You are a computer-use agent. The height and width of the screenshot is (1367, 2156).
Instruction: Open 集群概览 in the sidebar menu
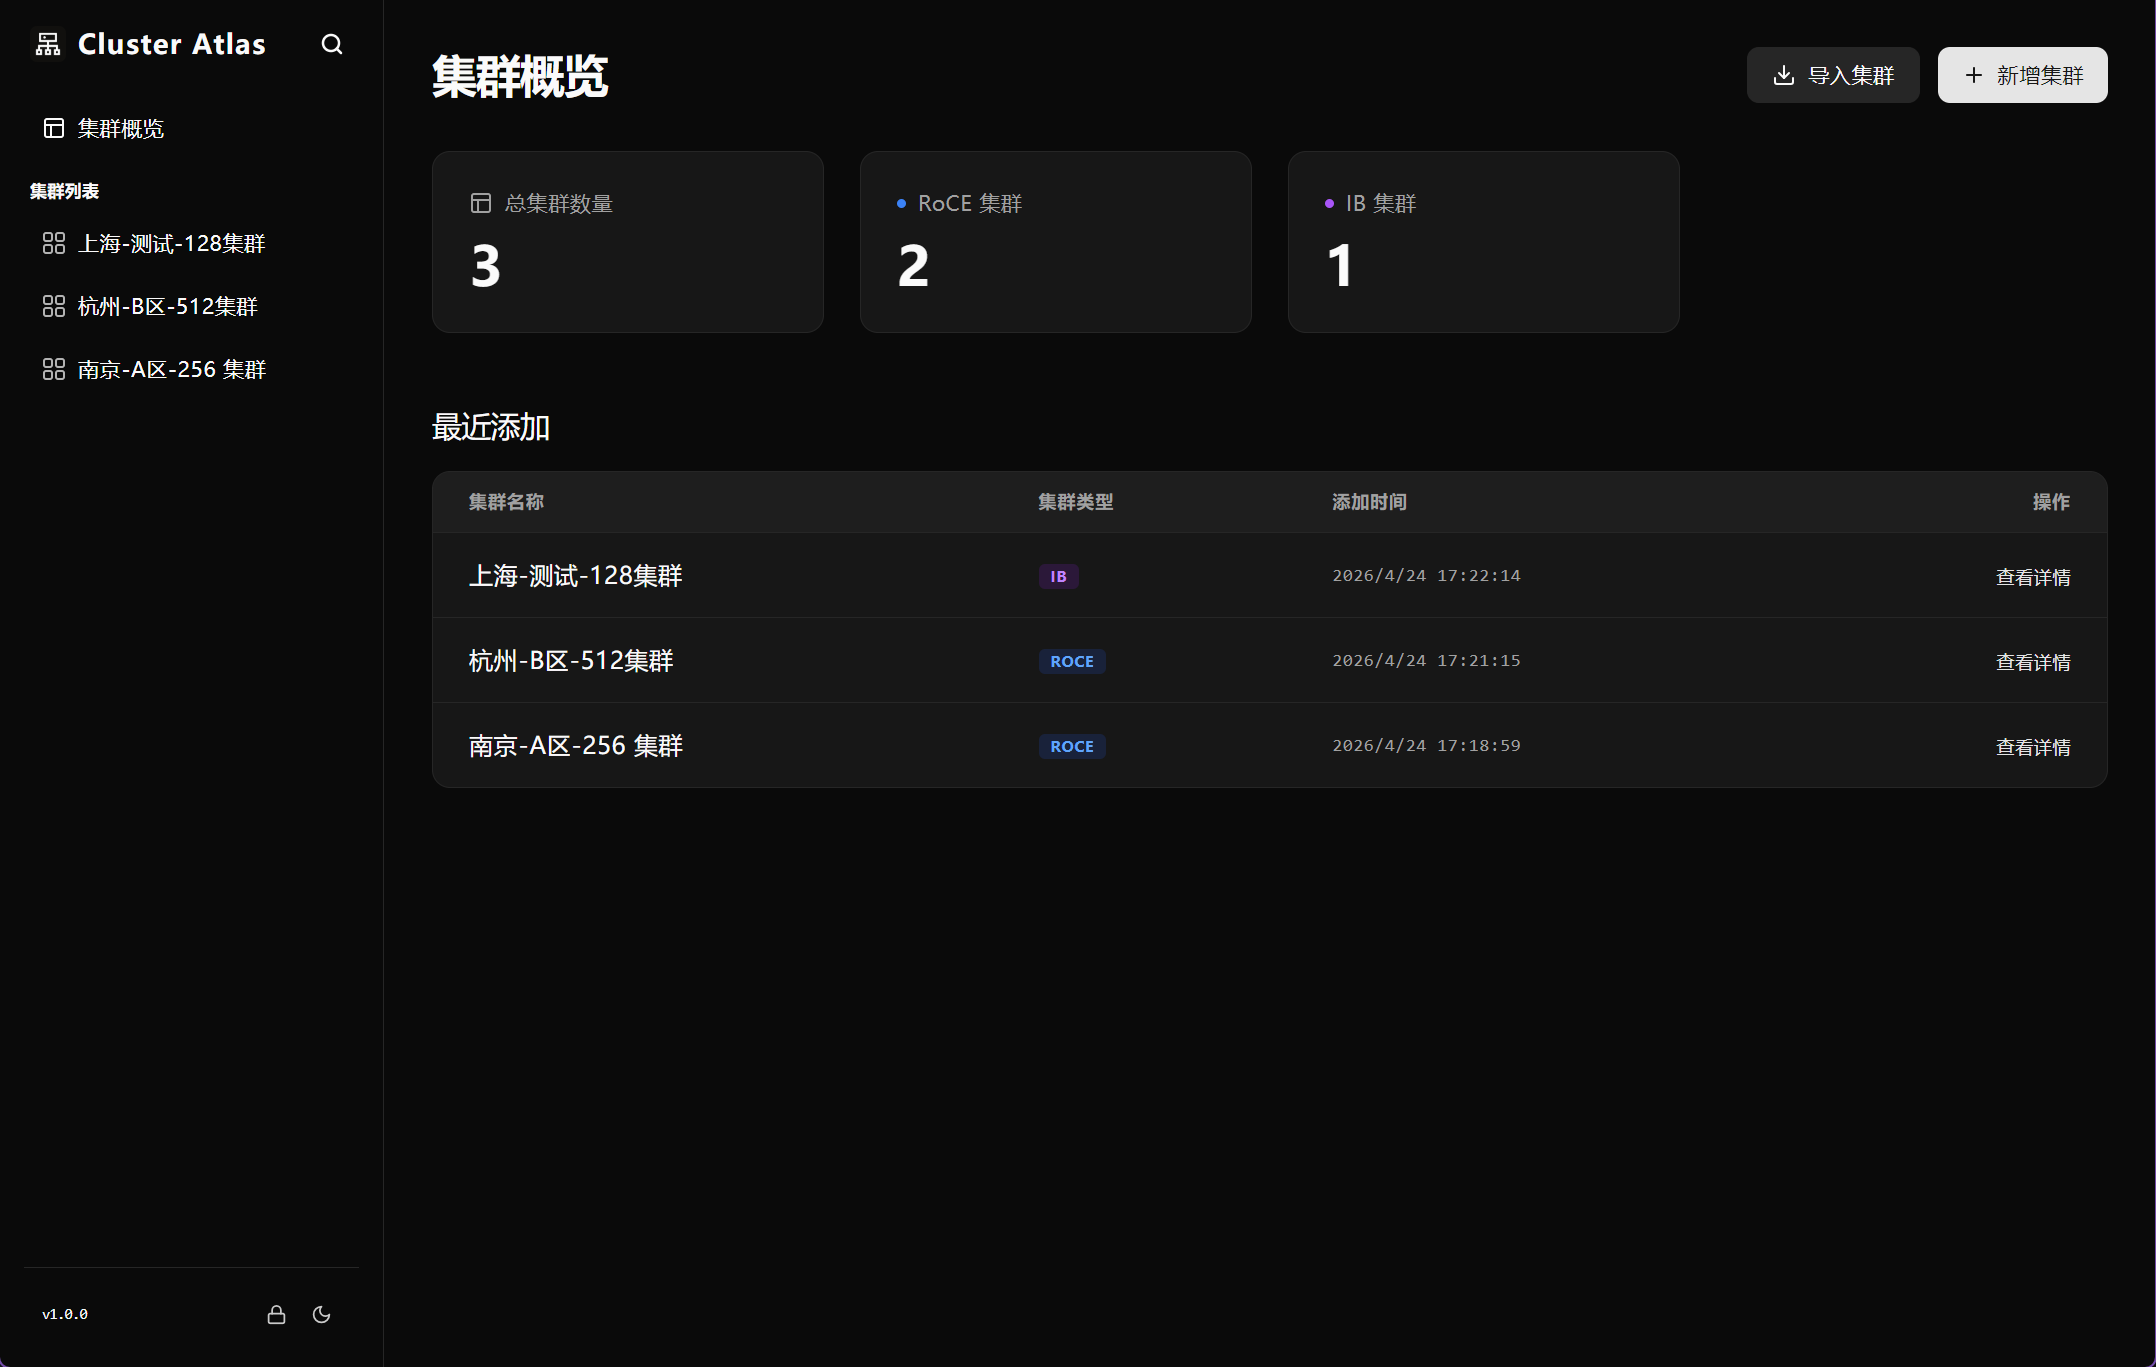(120, 128)
